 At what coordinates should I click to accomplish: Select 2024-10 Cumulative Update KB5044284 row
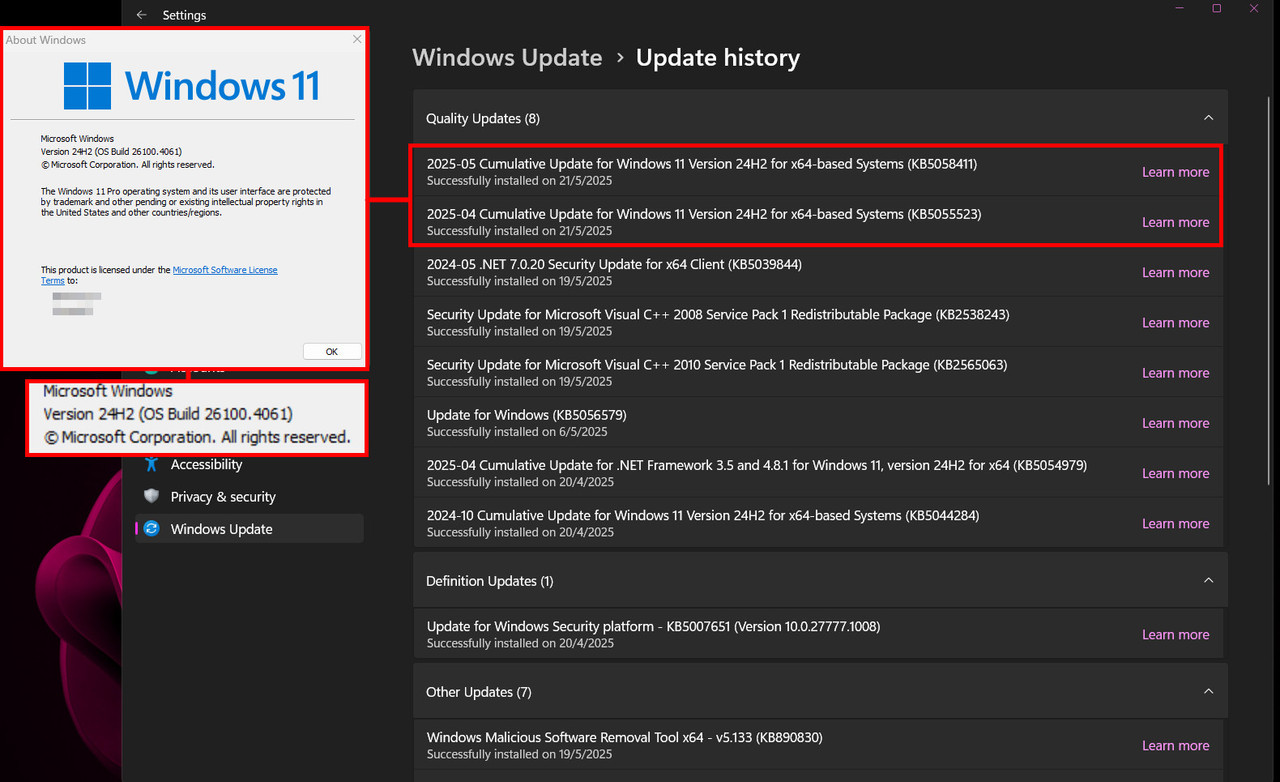pyautogui.click(x=820, y=523)
